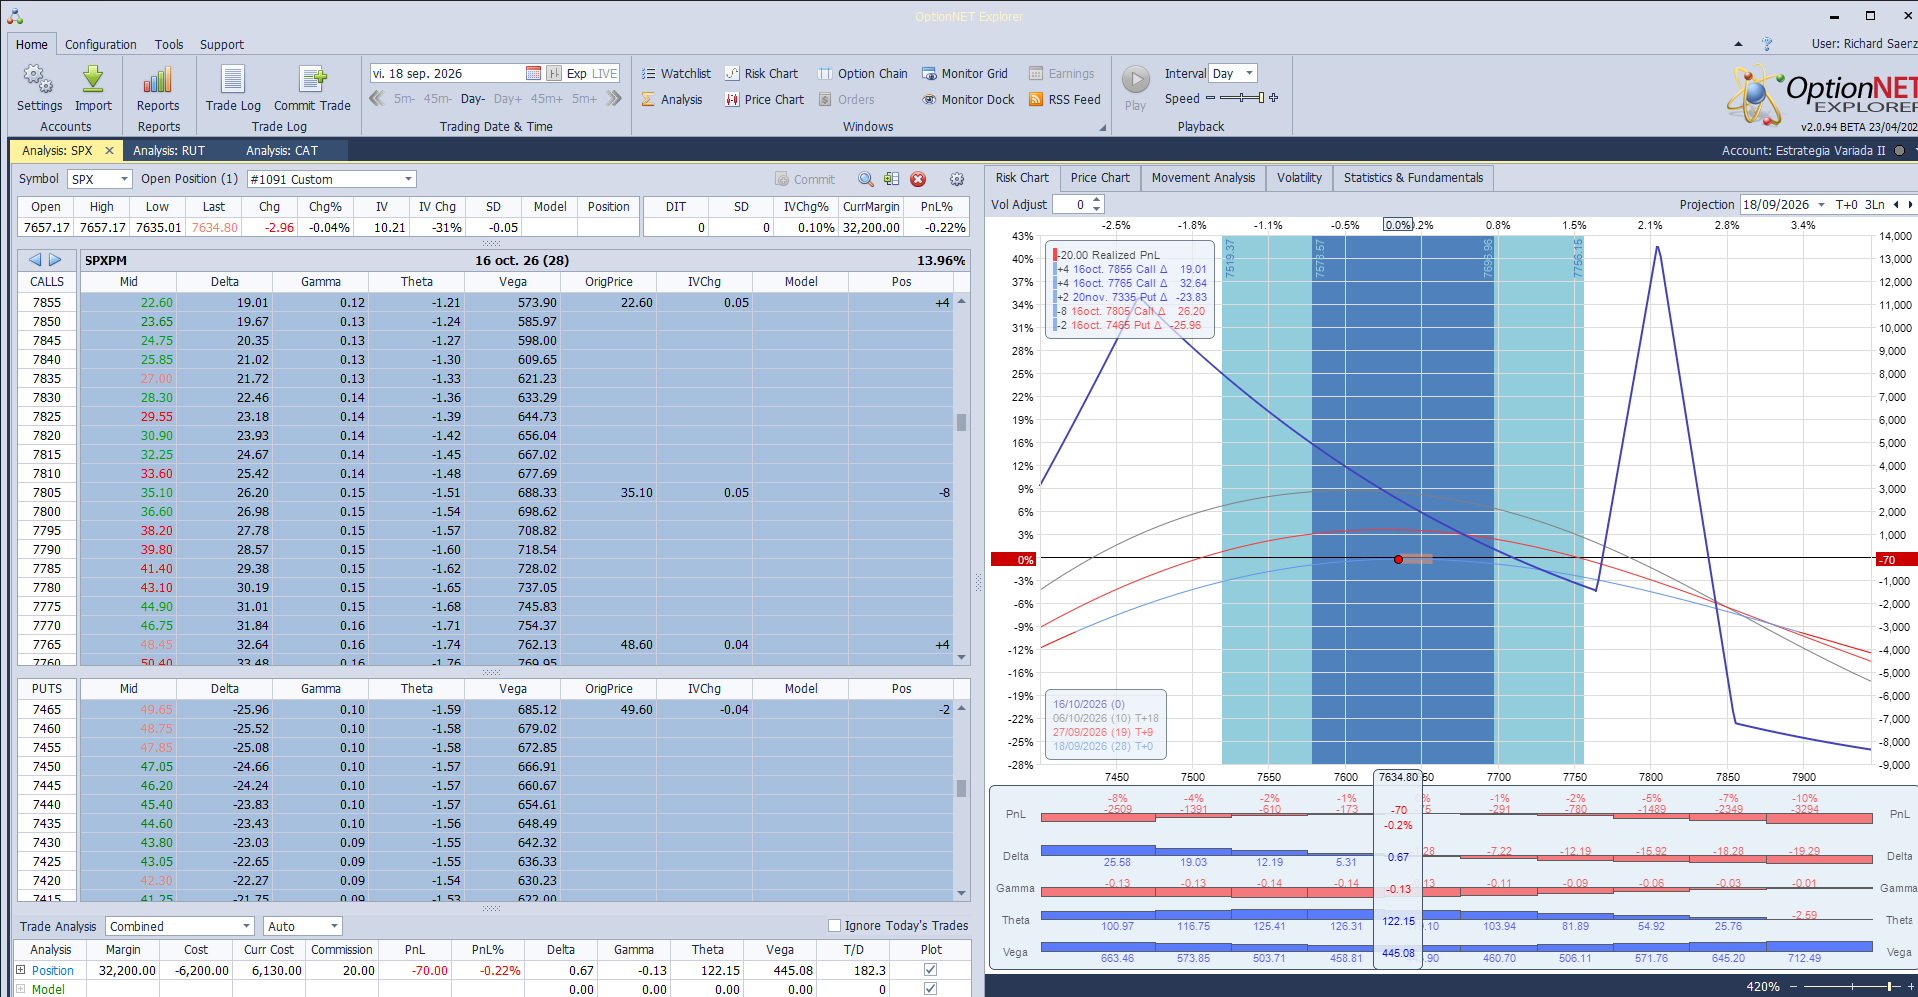This screenshot has width=1918, height=997.
Task: Switch to the Analysis: RUT tab
Action: 169,150
